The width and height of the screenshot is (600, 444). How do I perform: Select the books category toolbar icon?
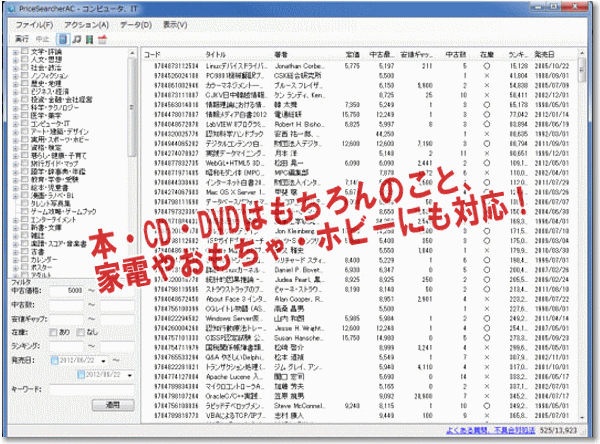pyautogui.click(x=62, y=39)
